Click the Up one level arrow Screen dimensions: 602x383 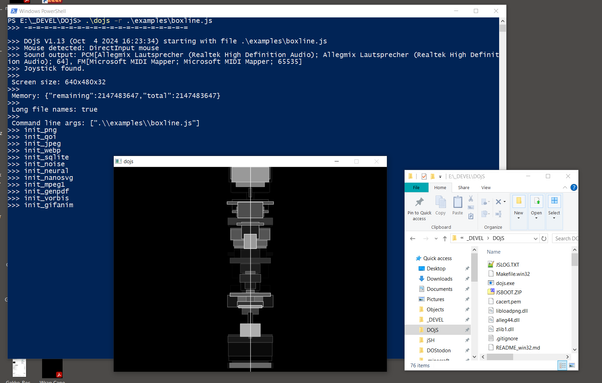pos(445,239)
